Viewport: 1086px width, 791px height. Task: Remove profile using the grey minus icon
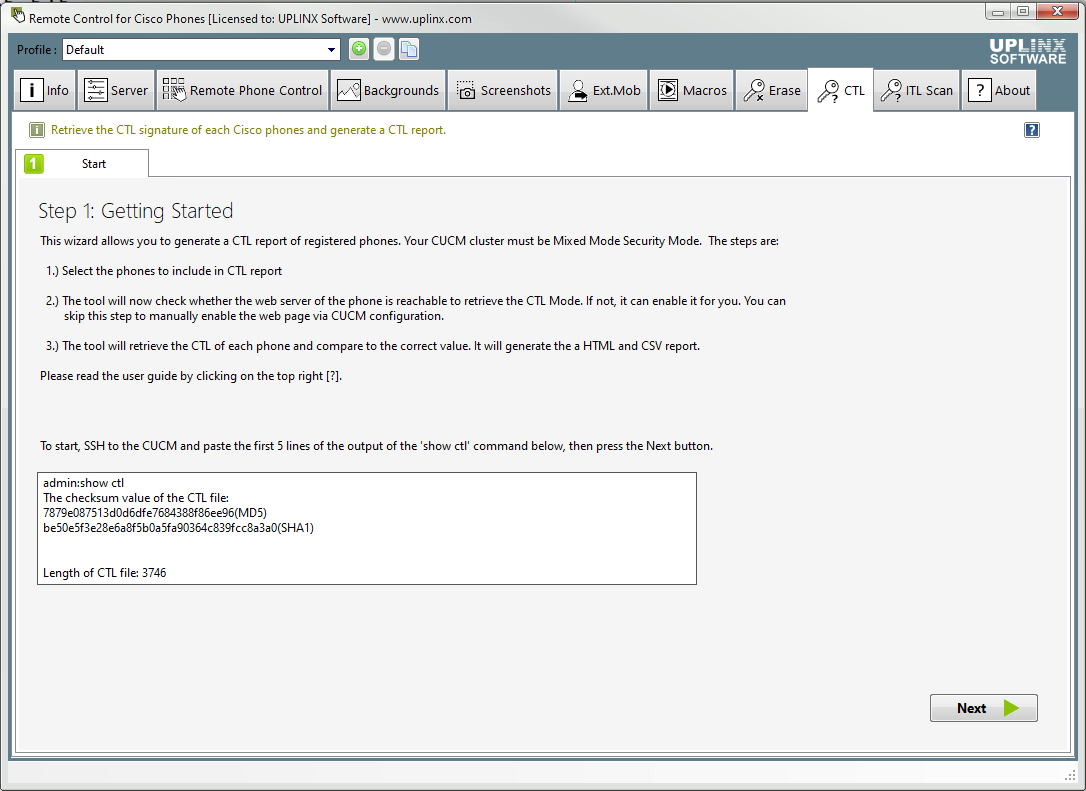[384, 49]
